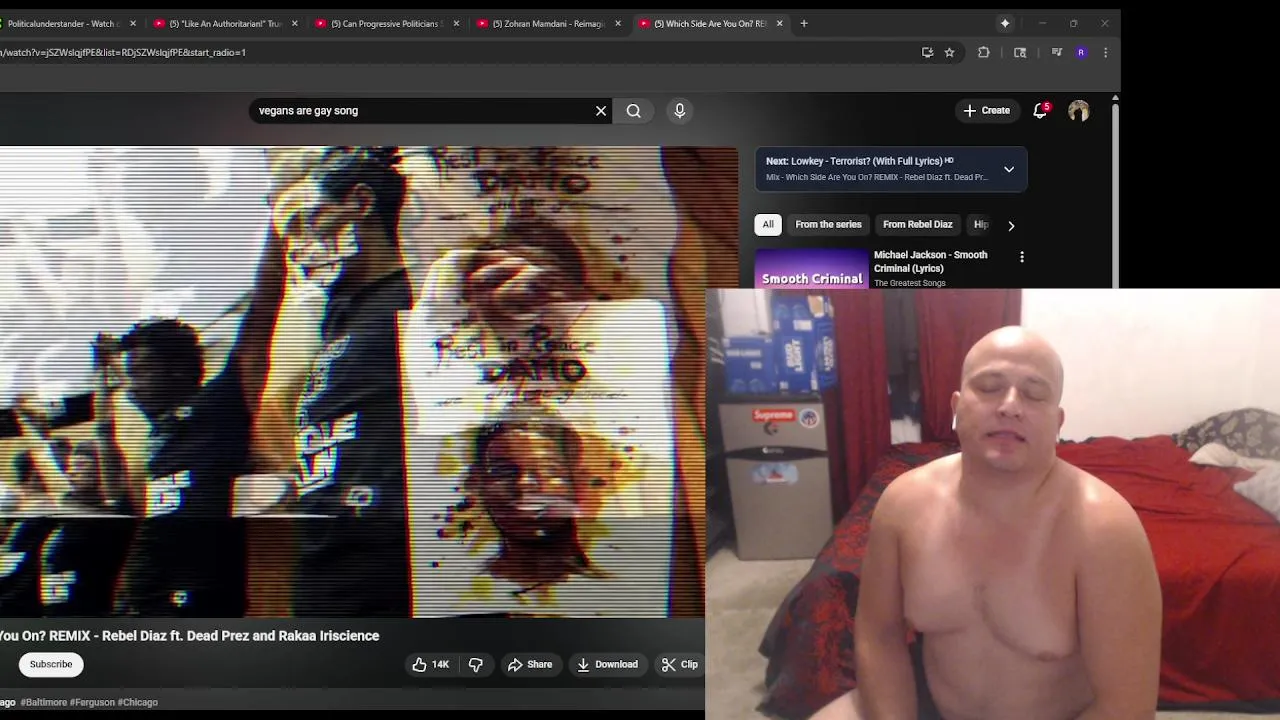
Task: Like the video with the thumbs-up 14K button
Action: pos(430,664)
